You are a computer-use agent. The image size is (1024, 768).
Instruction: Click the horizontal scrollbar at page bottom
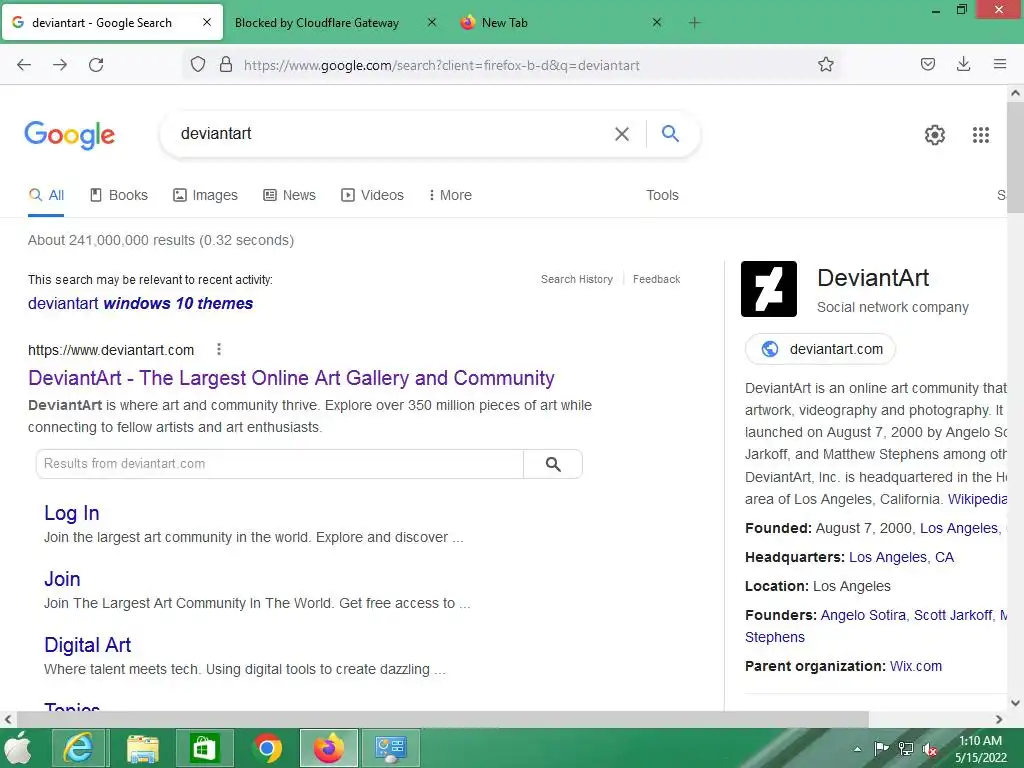443,719
